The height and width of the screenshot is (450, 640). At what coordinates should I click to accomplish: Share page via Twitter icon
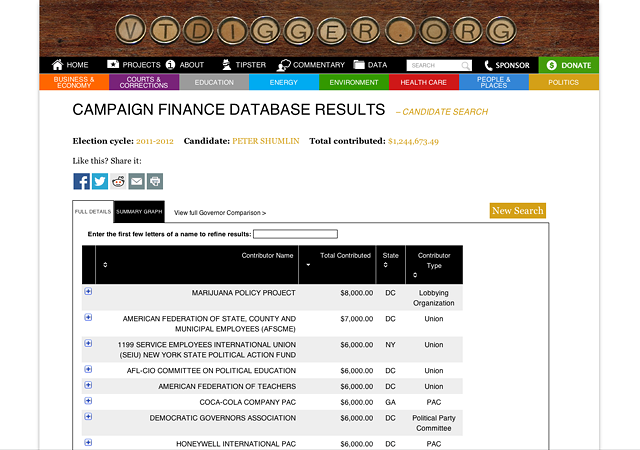100,181
